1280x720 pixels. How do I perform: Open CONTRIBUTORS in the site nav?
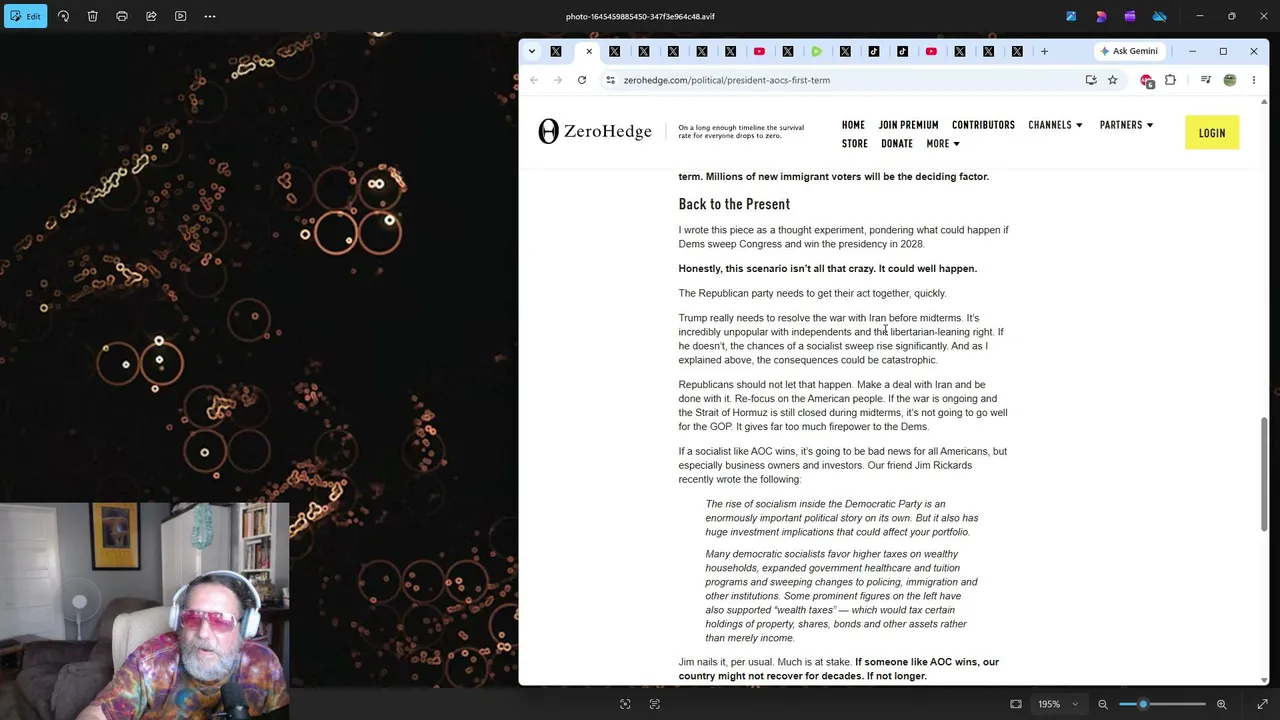click(x=983, y=125)
